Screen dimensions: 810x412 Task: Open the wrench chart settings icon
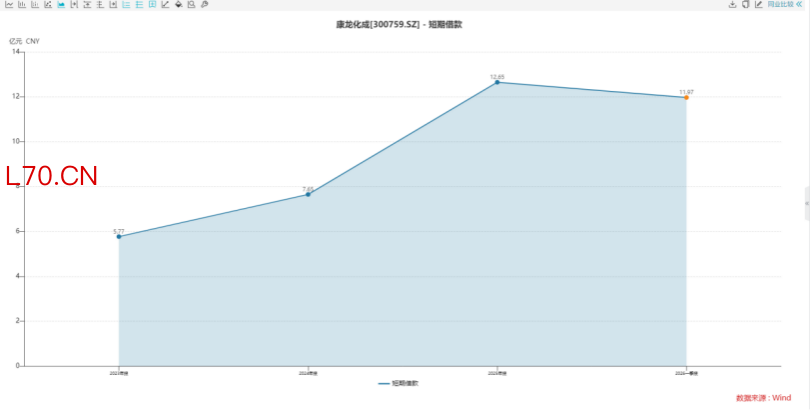(205, 4)
